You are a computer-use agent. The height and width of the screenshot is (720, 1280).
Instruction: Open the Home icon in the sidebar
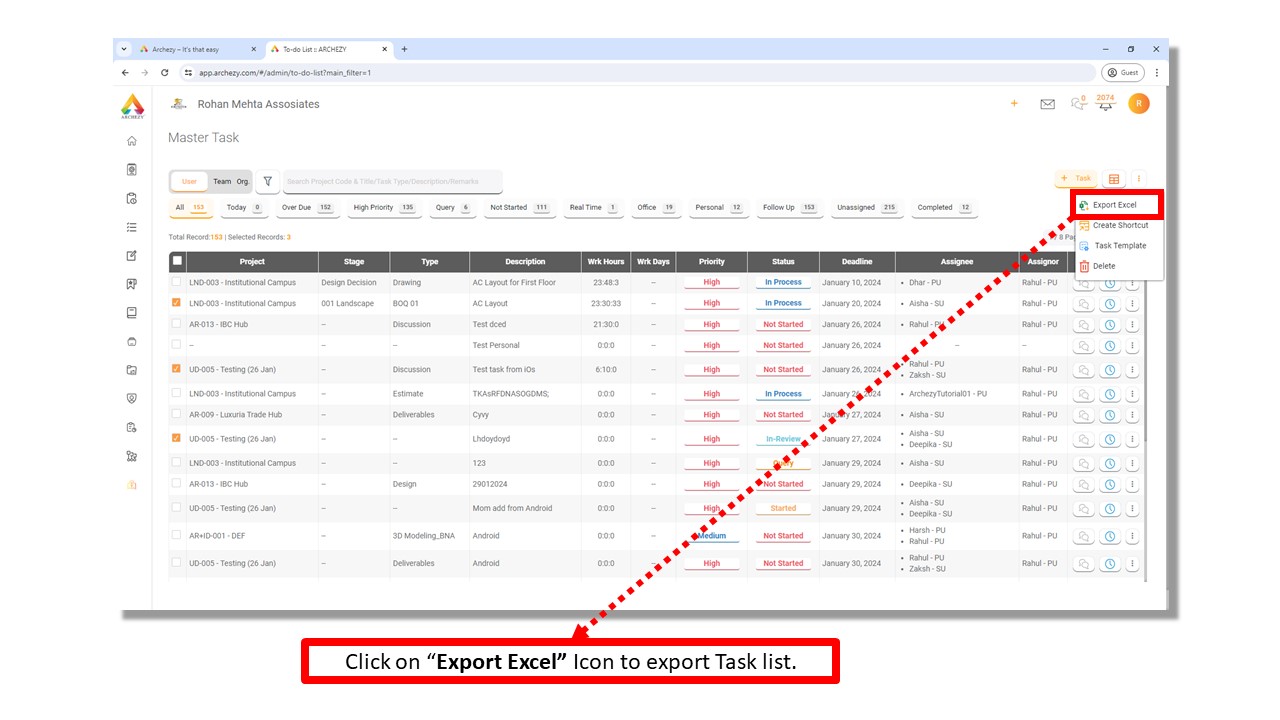[132, 141]
